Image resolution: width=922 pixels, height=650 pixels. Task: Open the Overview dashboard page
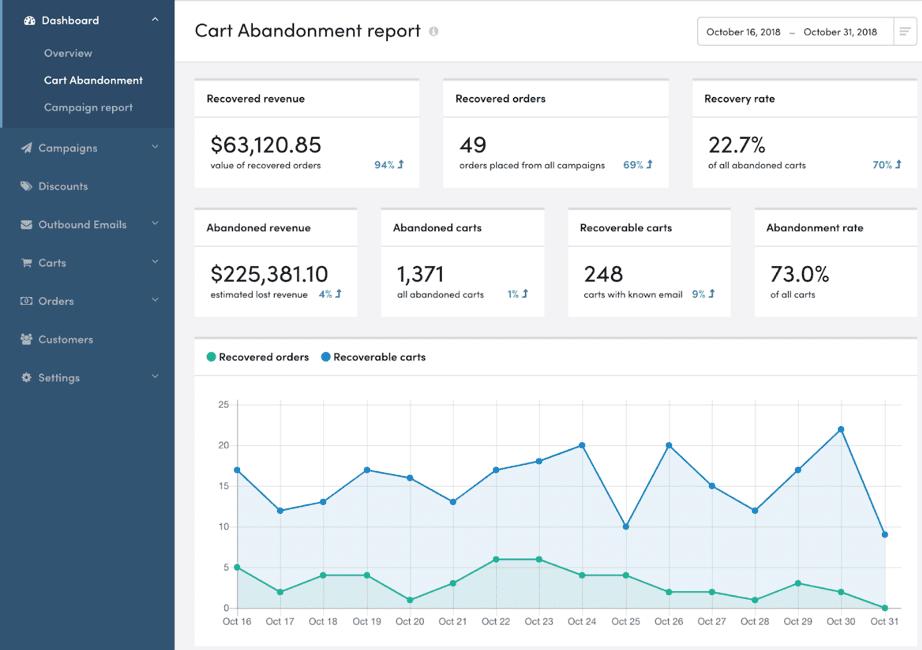tap(68, 53)
